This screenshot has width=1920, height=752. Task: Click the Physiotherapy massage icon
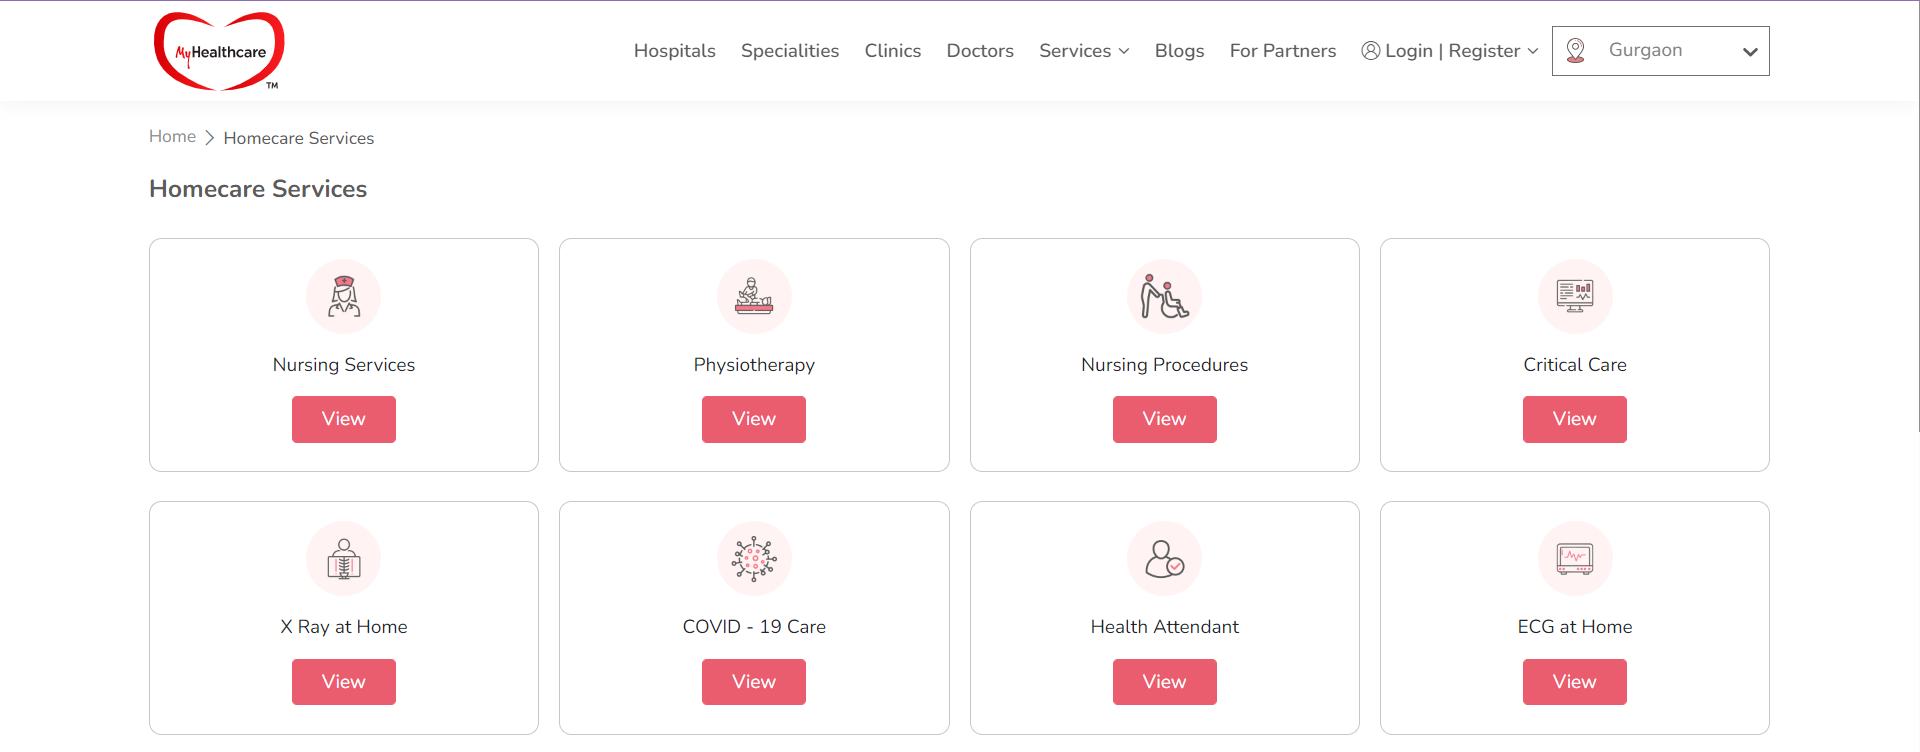tap(754, 296)
